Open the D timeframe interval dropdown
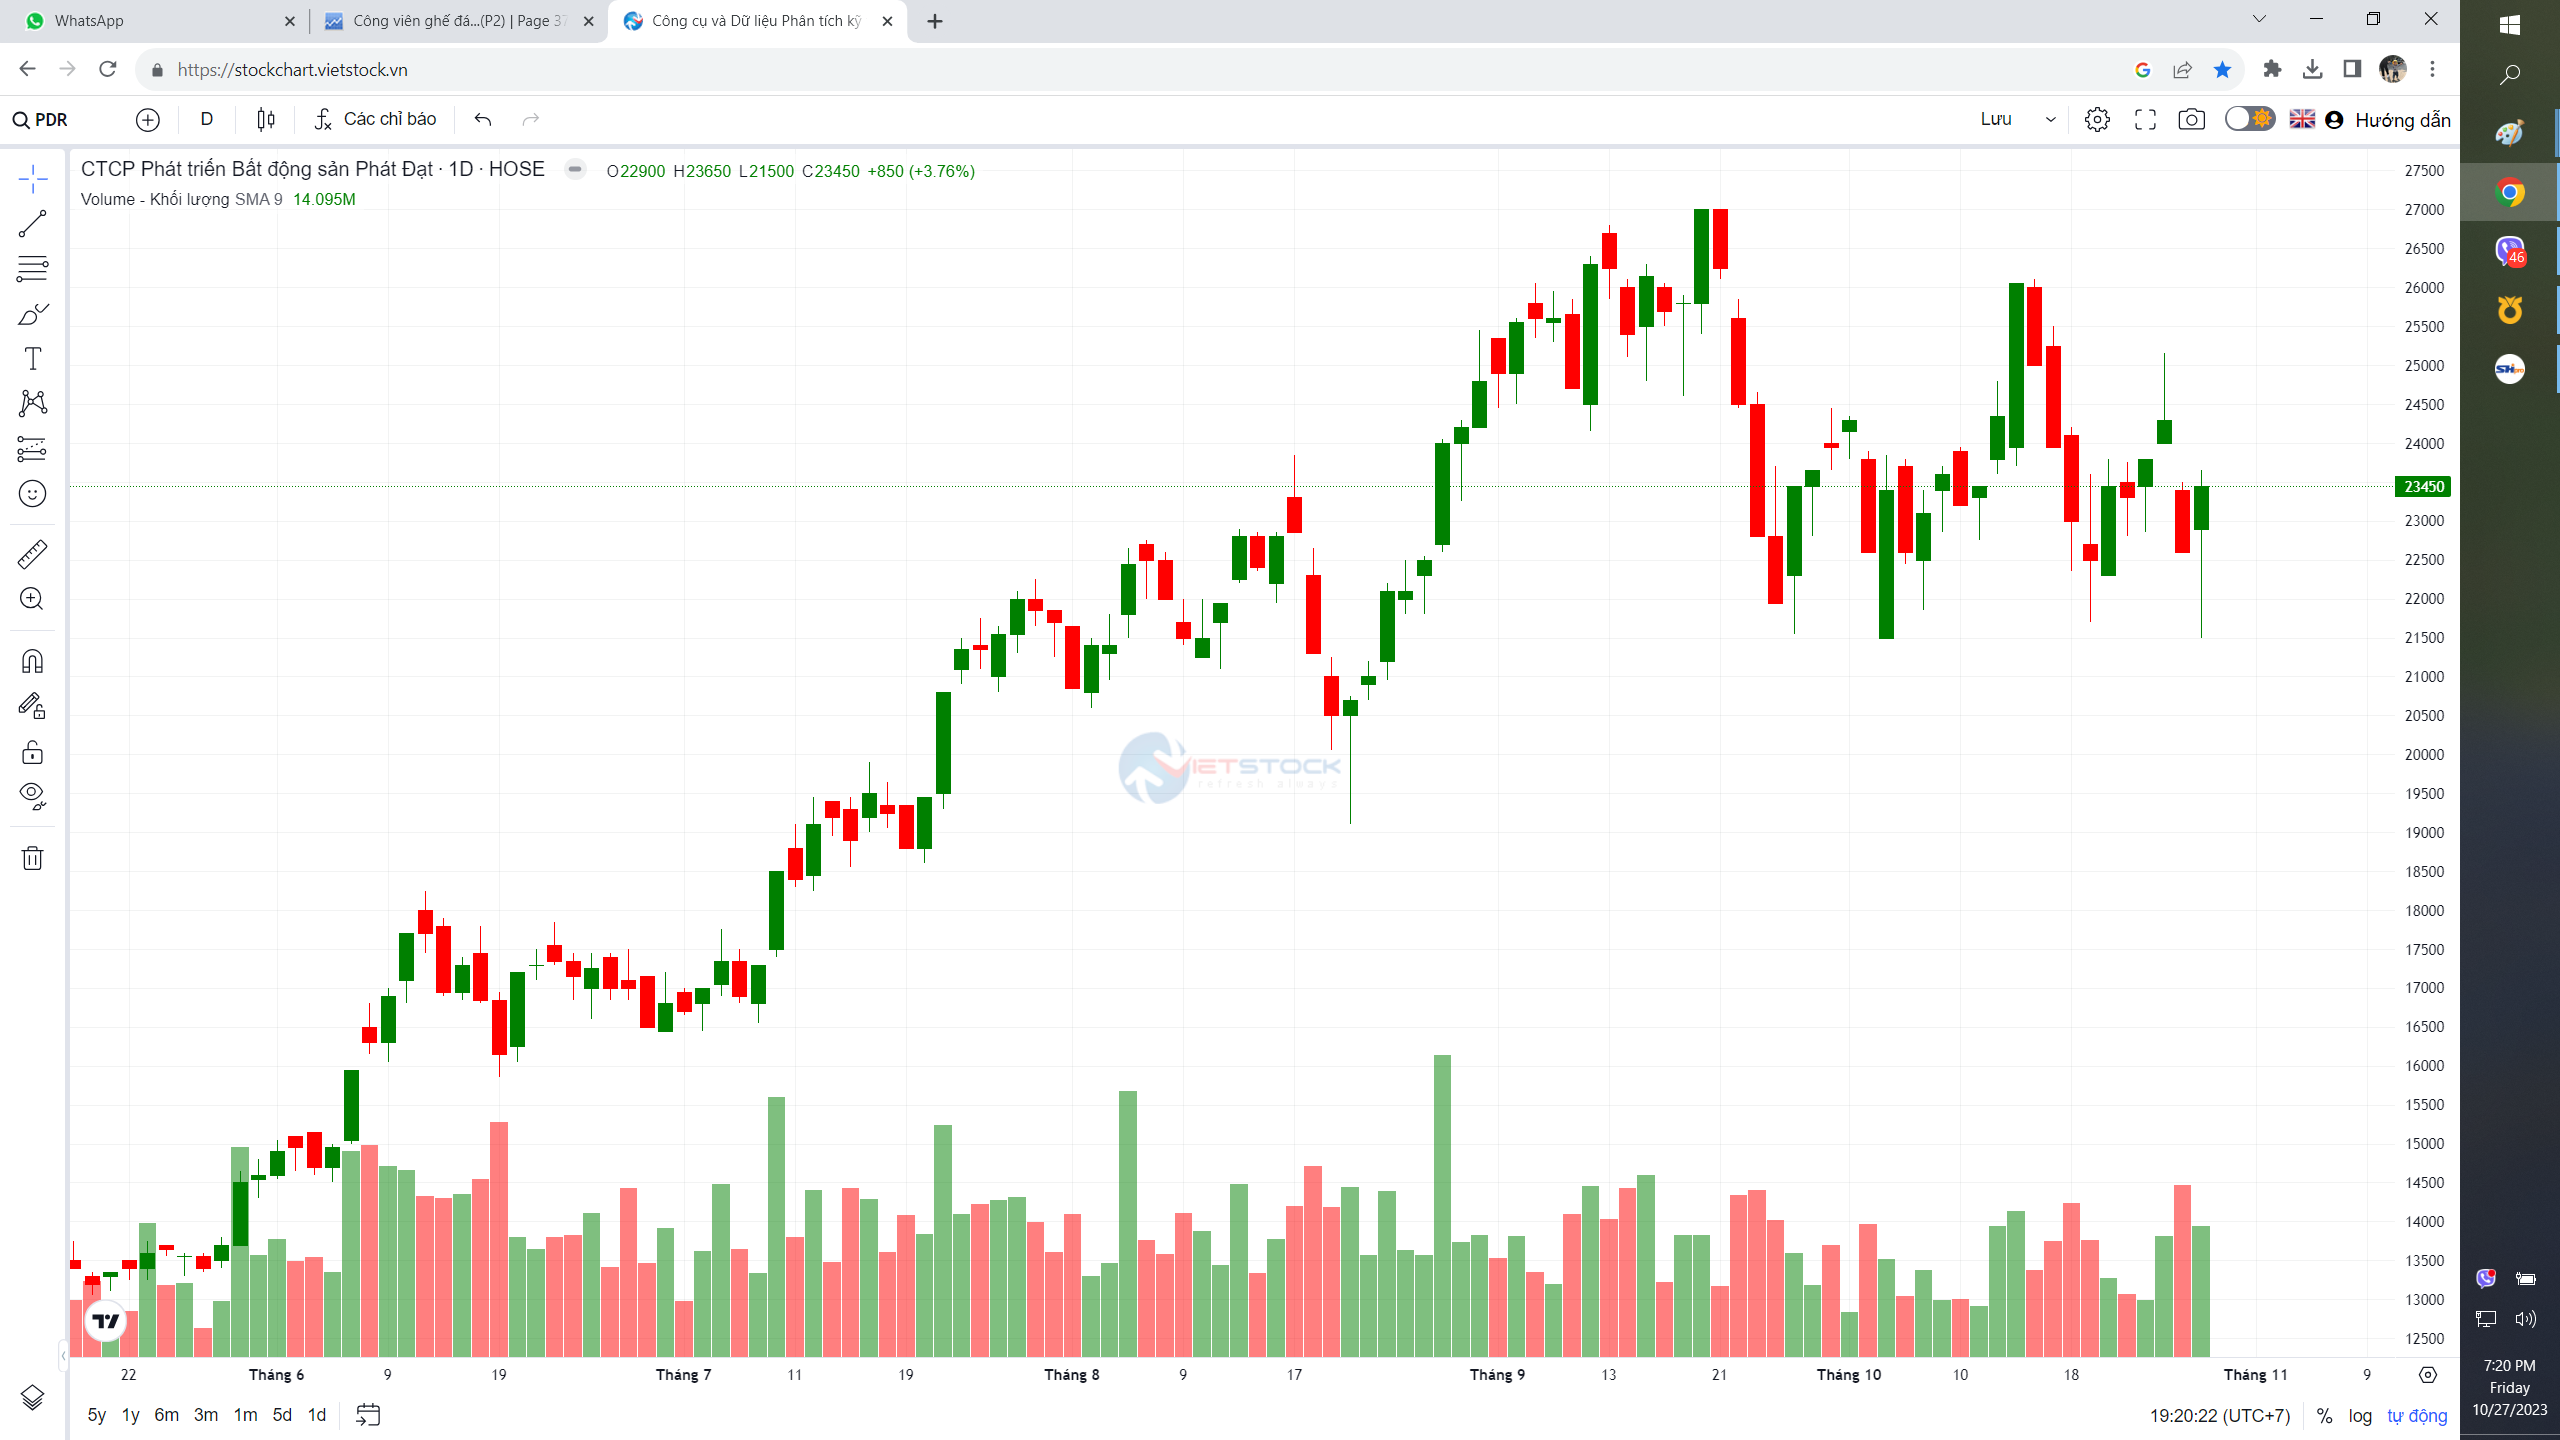2560x1440 pixels. [x=207, y=120]
